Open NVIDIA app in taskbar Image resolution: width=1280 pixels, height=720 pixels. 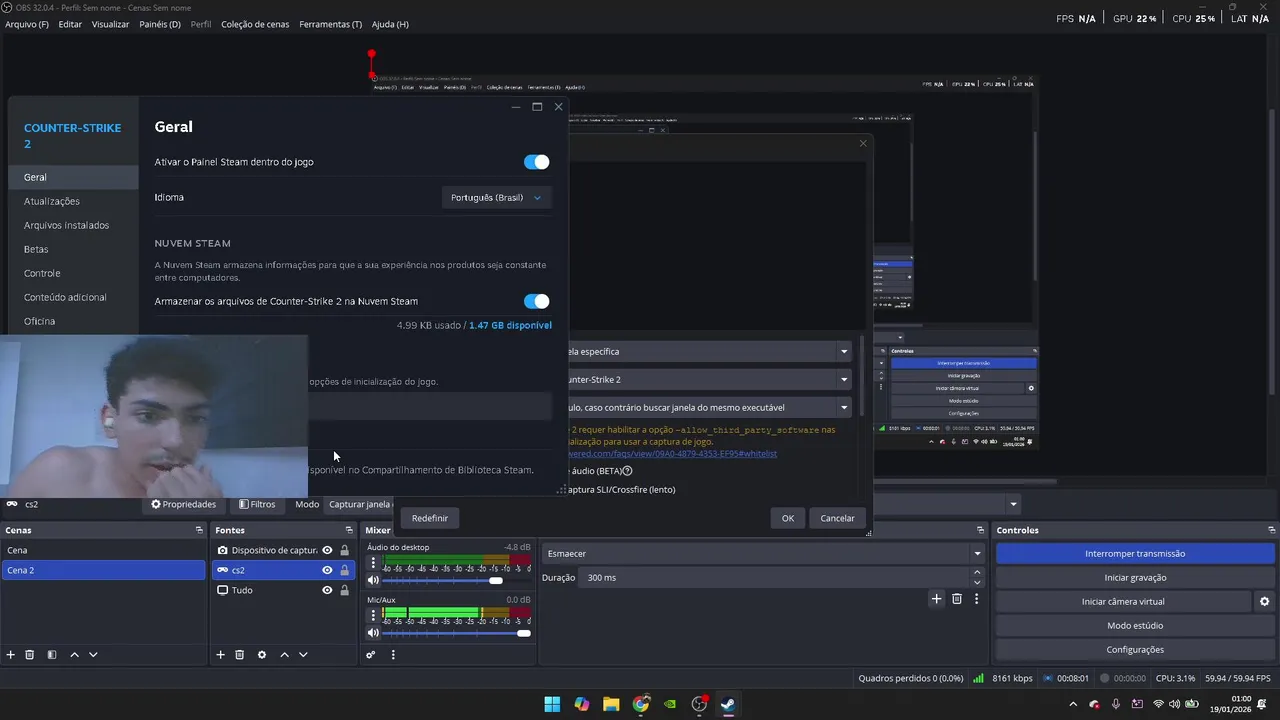tap(670, 704)
